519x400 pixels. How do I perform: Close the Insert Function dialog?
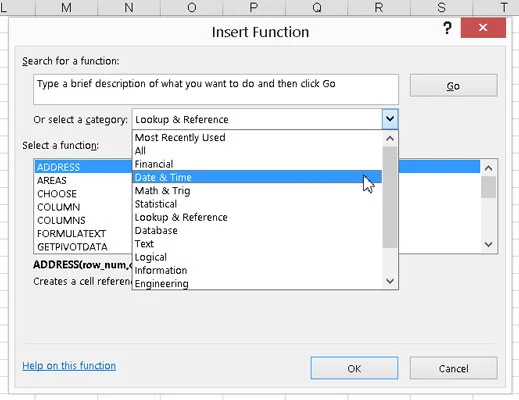483,28
